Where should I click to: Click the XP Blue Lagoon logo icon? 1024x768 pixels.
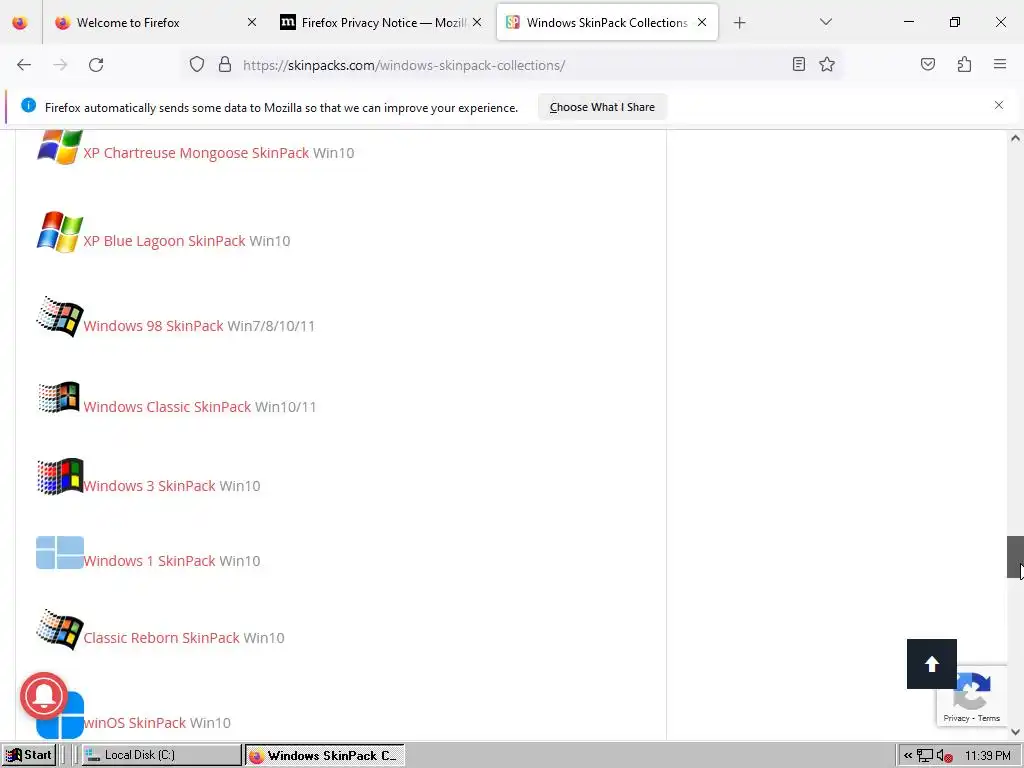59,232
